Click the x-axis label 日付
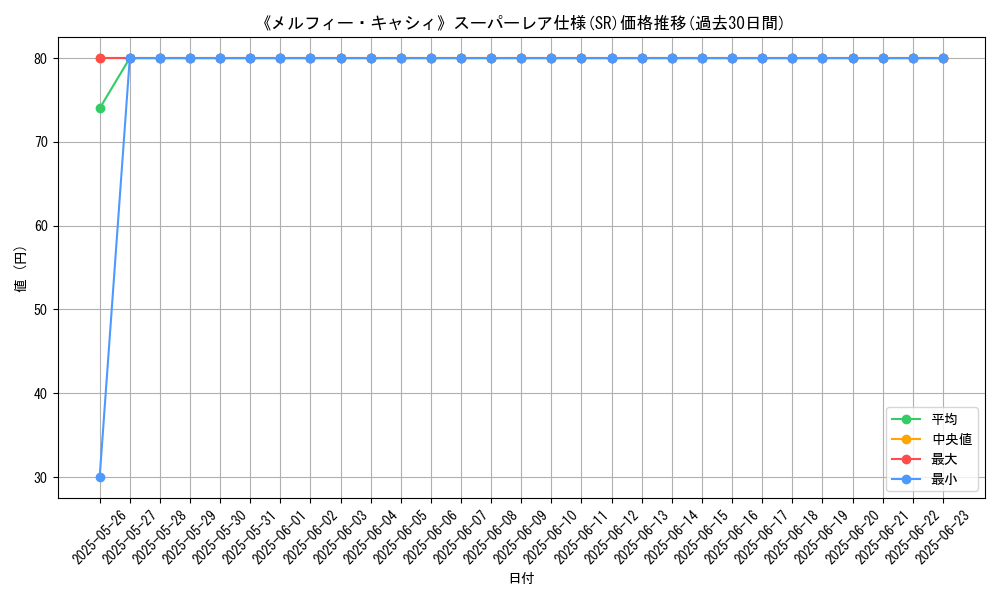Viewport: 1000px width, 600px height. [x=522, y=578]
